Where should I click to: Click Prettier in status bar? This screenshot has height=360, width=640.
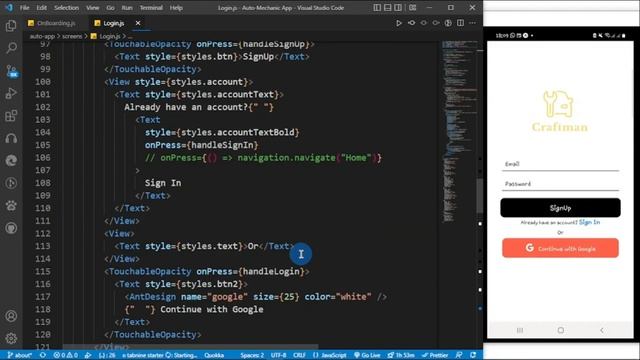click(x=435, y=355)
